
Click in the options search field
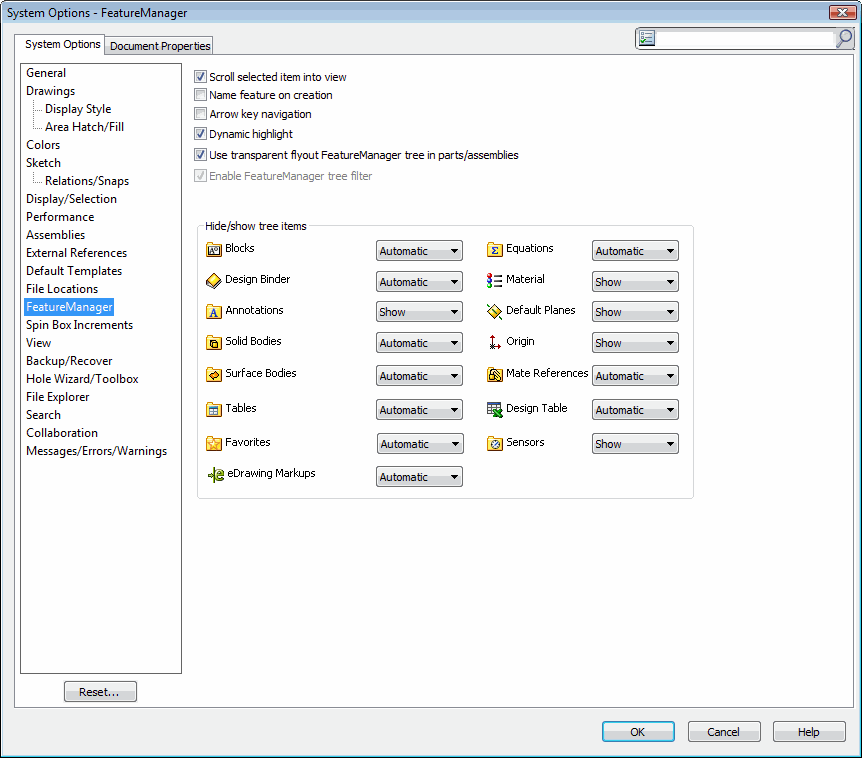point(745,38)
